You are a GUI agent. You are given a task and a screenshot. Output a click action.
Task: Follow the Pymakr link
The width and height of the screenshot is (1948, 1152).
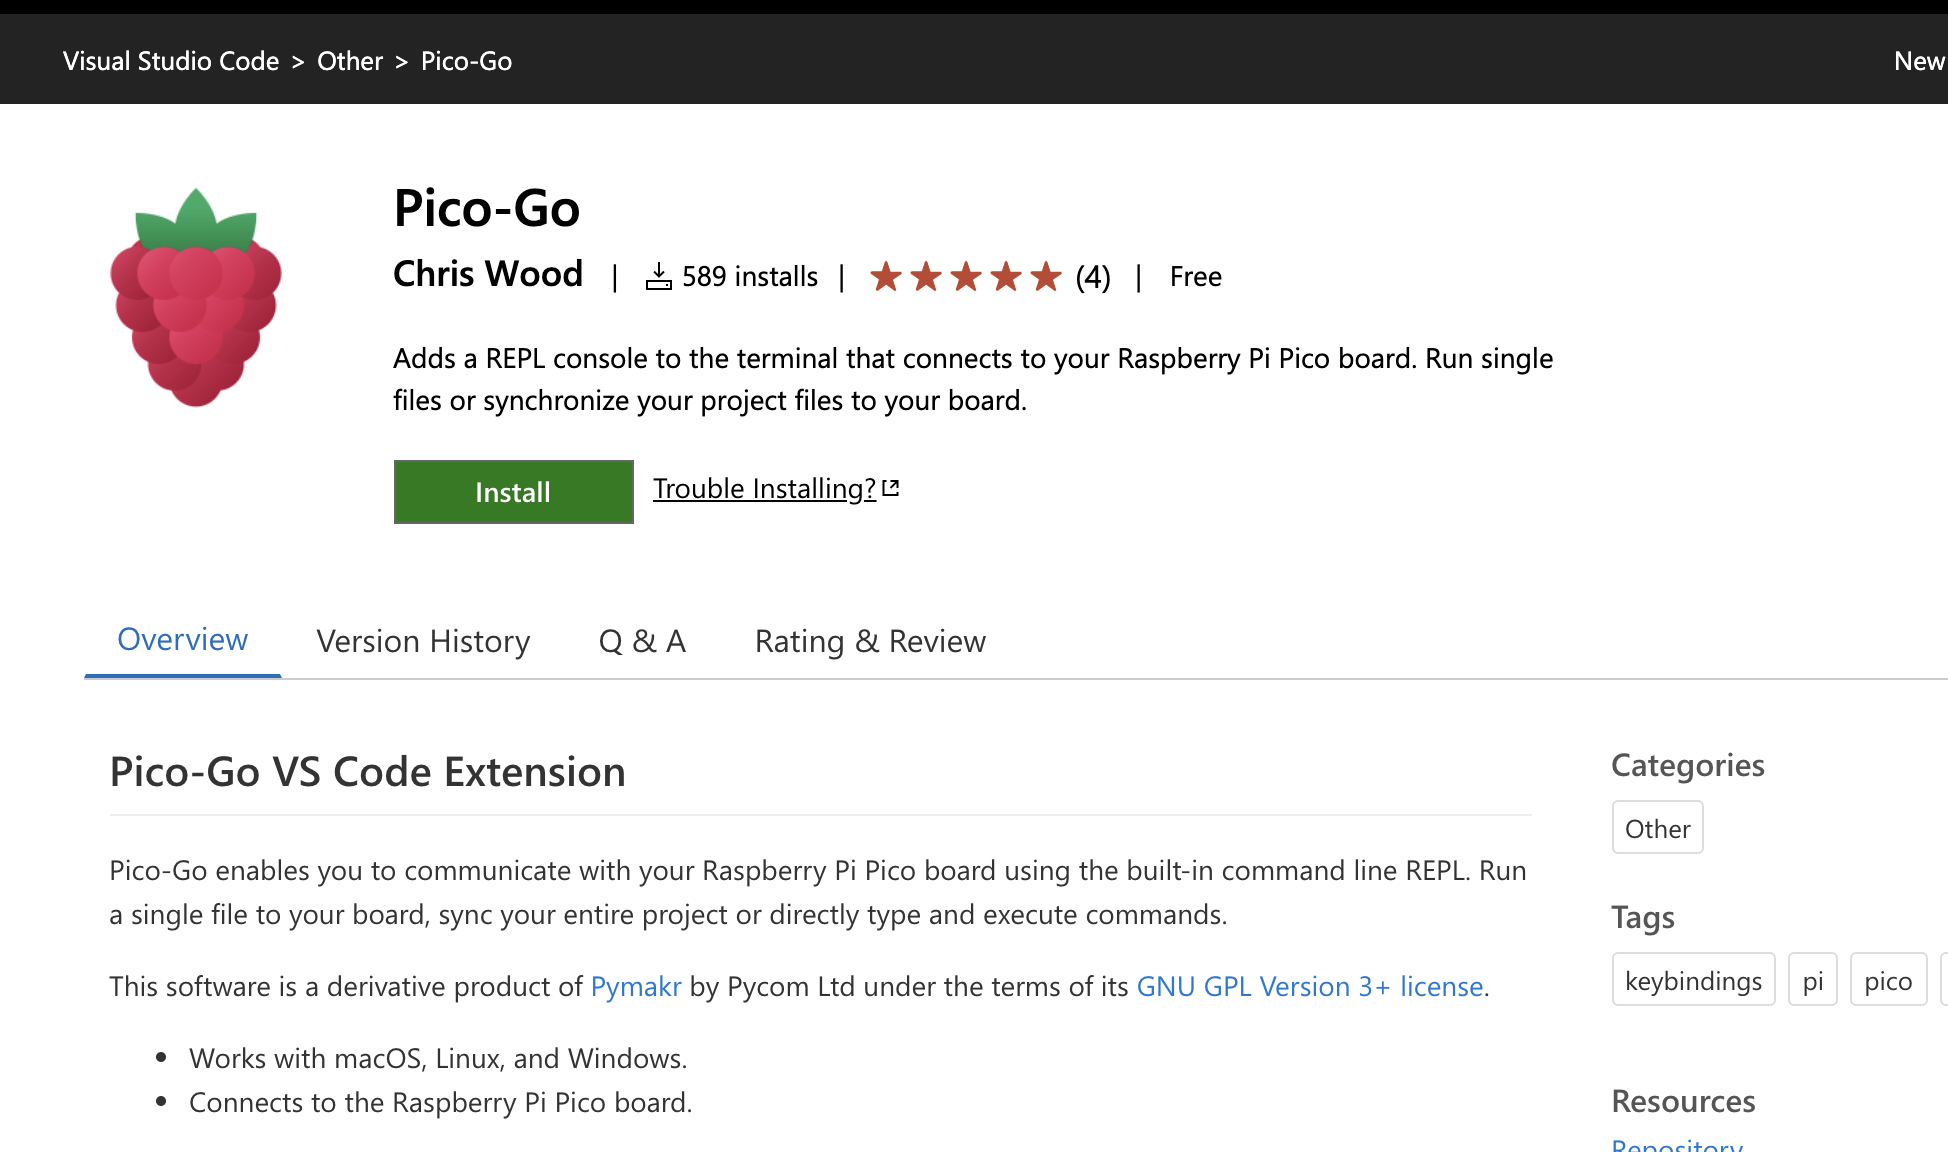click(x=636, y=986)
